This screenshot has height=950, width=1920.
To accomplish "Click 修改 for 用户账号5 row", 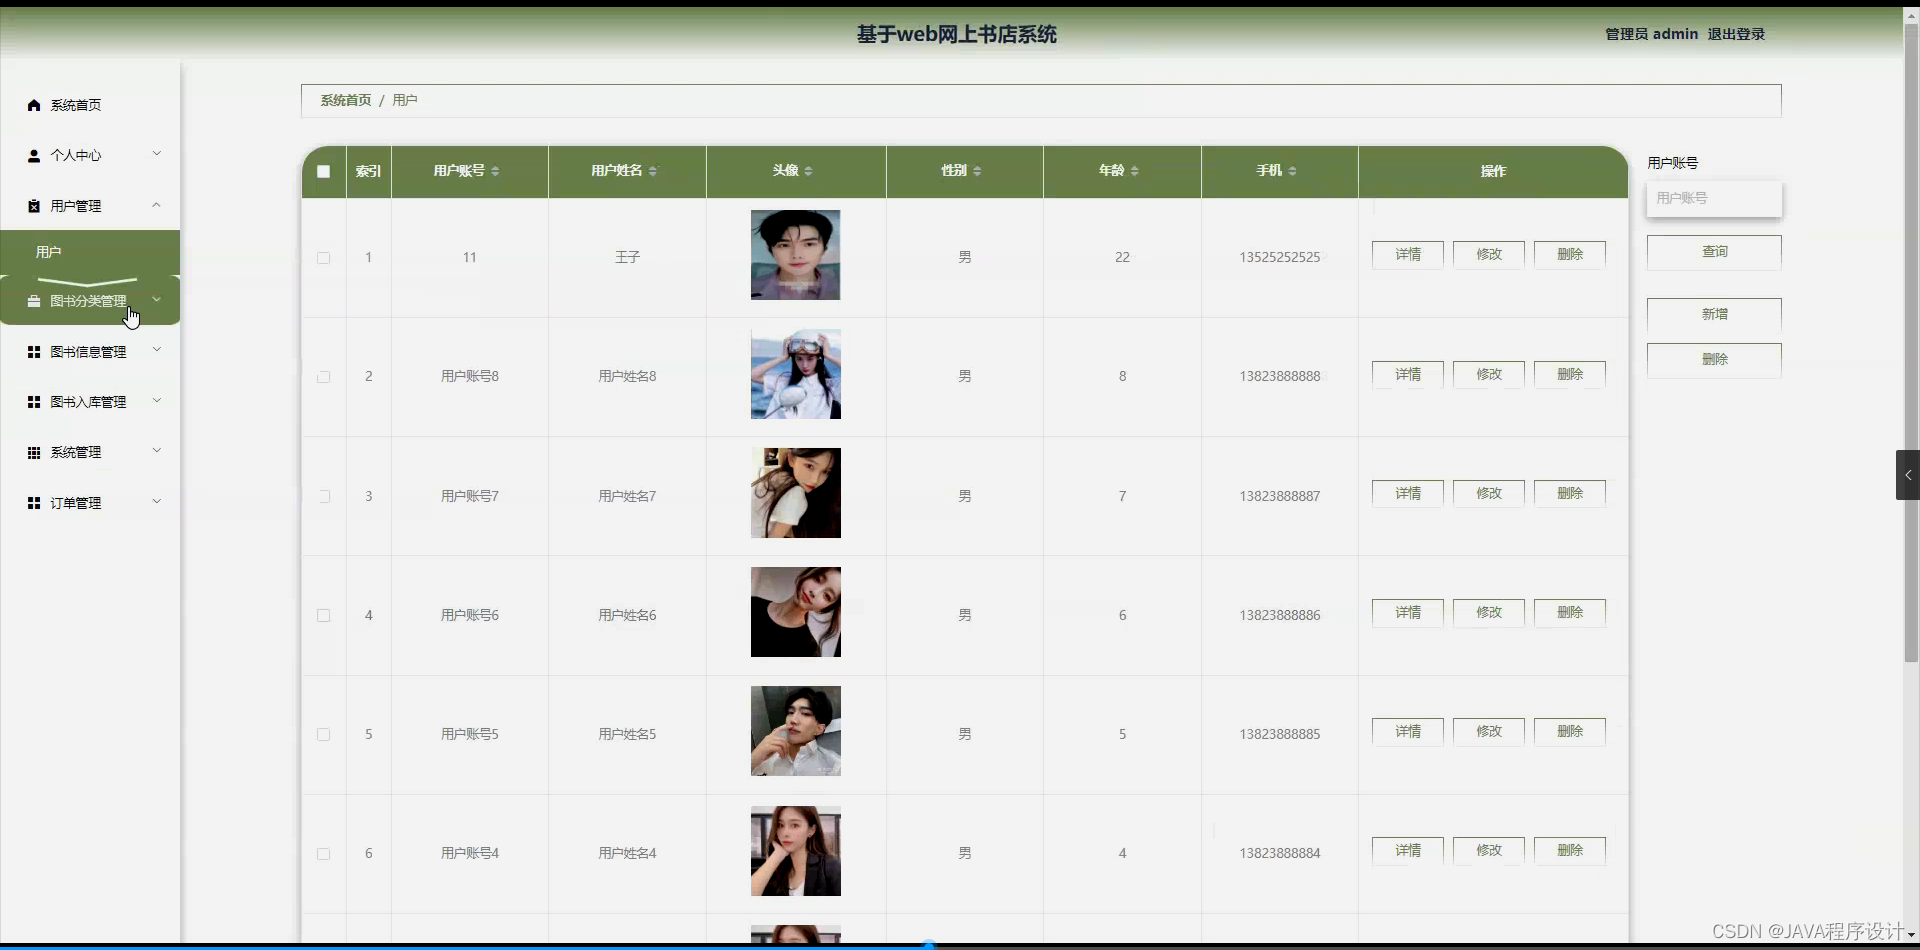I will (1489, 732).
